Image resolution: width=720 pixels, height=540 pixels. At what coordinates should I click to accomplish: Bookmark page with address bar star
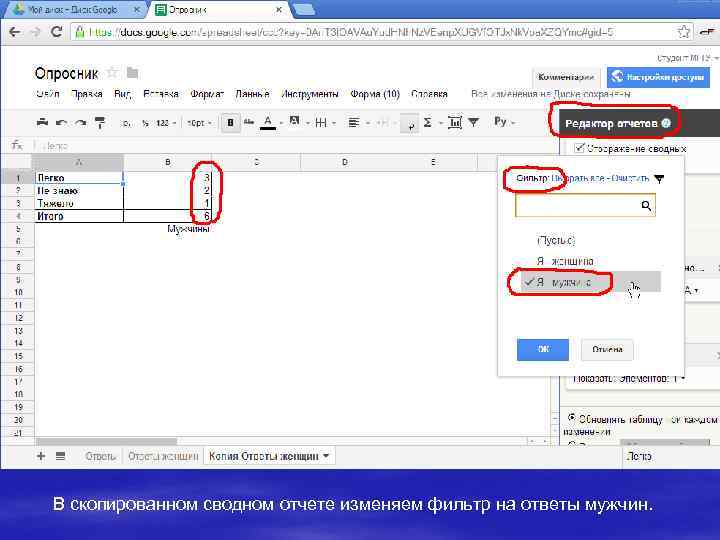tap(683, 32)
